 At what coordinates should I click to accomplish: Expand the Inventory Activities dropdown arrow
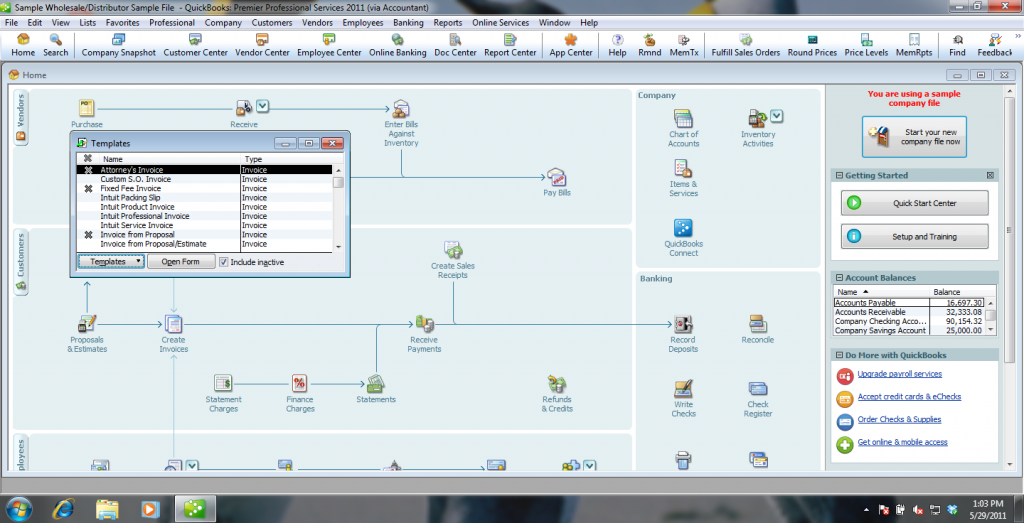pos(776,116)
